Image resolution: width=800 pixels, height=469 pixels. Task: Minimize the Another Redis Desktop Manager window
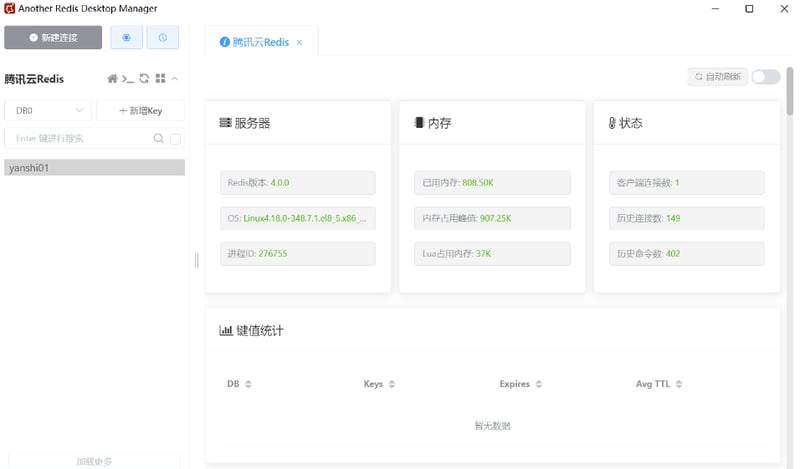point(715,9)
